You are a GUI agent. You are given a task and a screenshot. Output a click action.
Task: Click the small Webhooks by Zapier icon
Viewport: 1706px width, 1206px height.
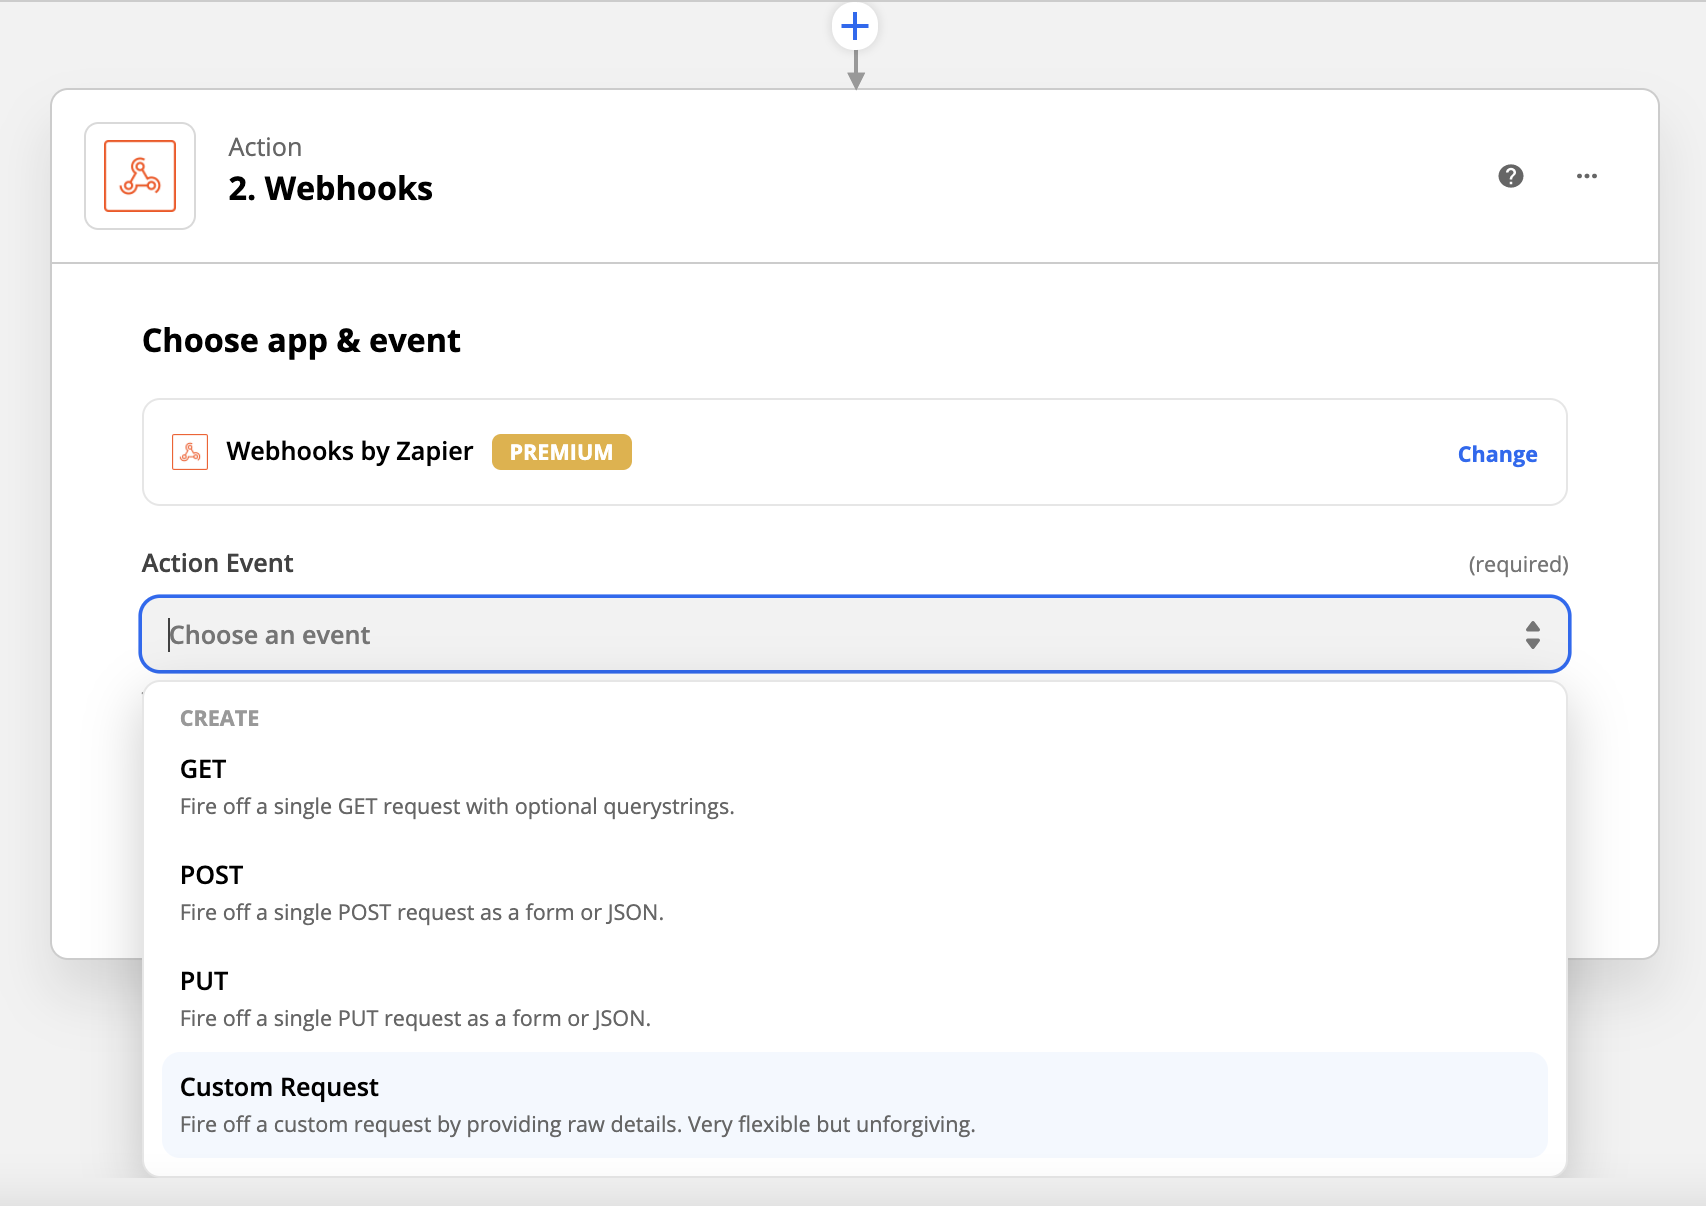click(190, 452)
